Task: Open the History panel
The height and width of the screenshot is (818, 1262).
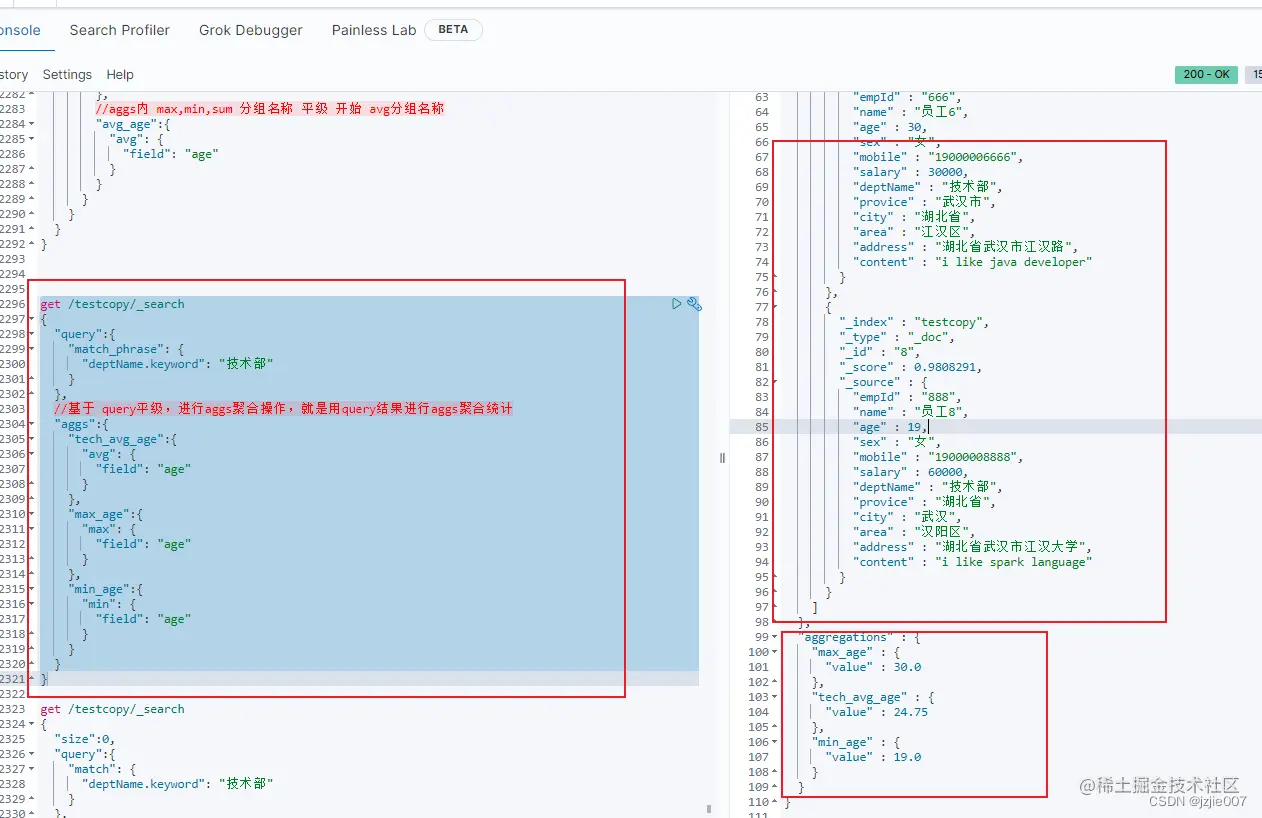Action: pos(12,74)
